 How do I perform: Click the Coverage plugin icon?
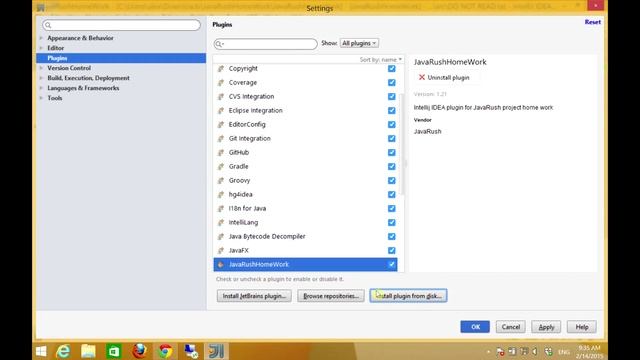tap(221, 82)
